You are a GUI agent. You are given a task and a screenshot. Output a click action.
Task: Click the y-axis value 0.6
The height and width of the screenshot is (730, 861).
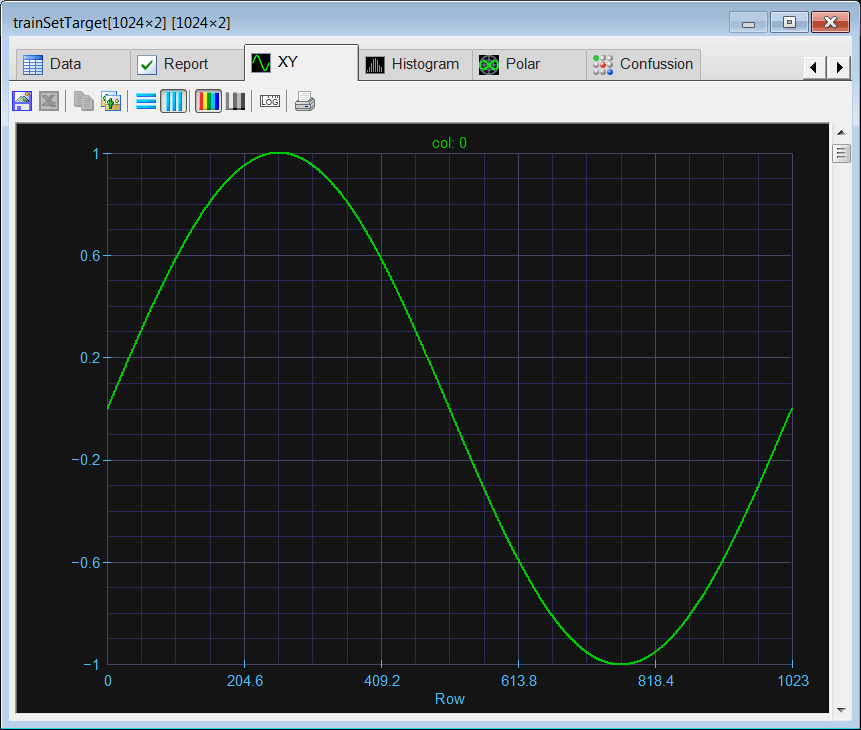coord(90,256)
